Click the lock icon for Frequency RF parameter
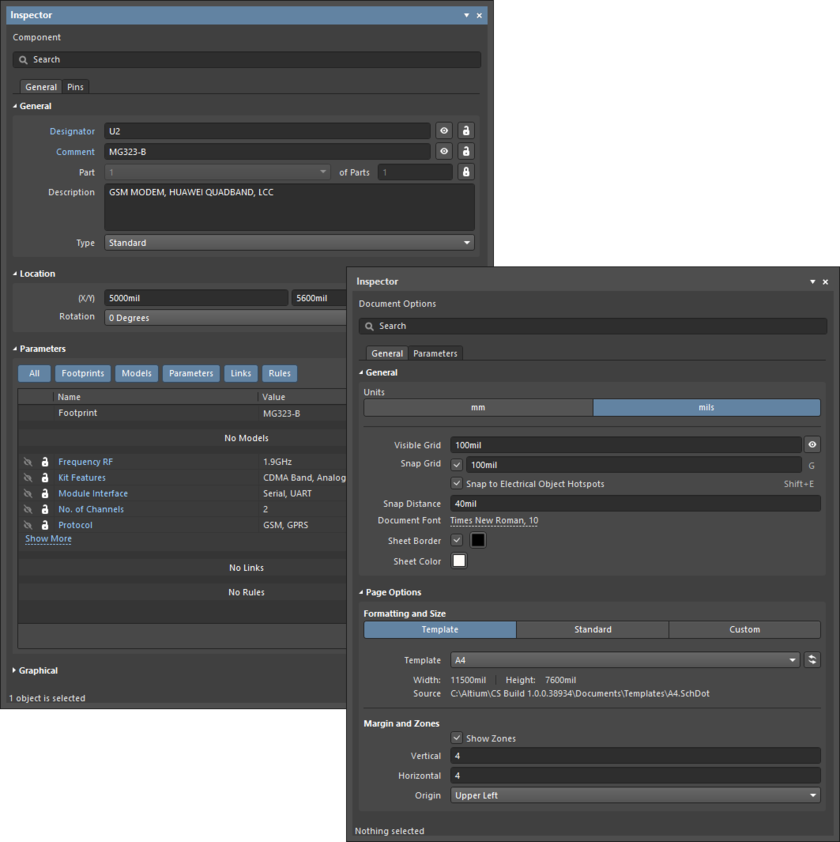Image resolution: width=840 pixels, height=842 pixels. tap(45, 462)
